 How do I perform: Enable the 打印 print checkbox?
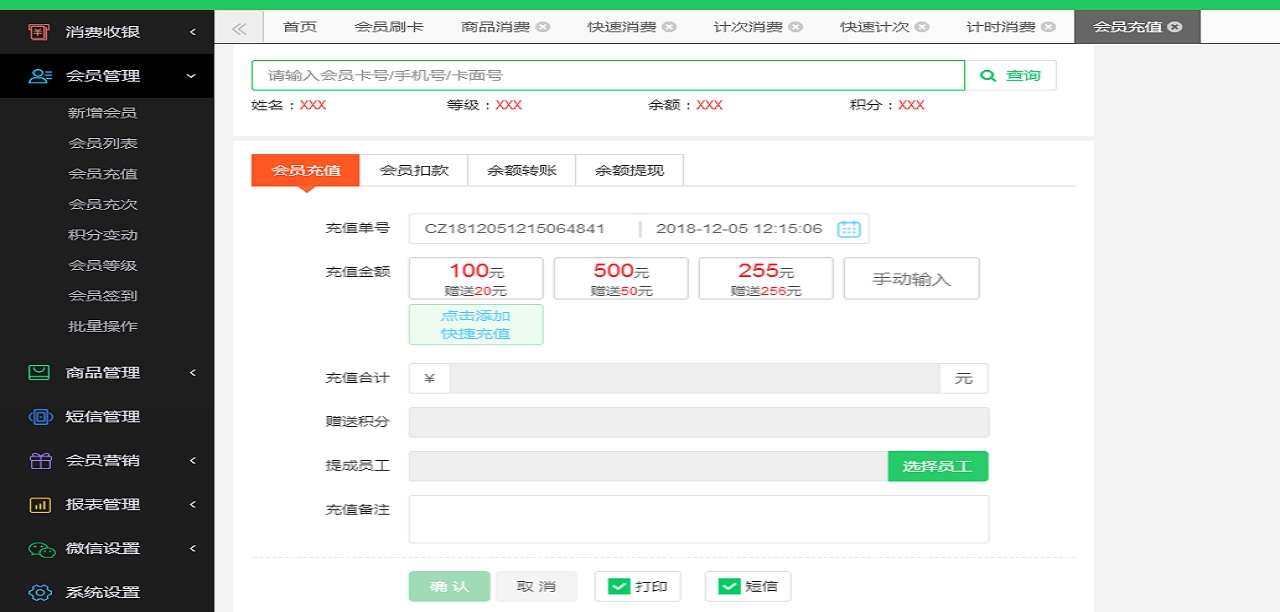(618, 586)
